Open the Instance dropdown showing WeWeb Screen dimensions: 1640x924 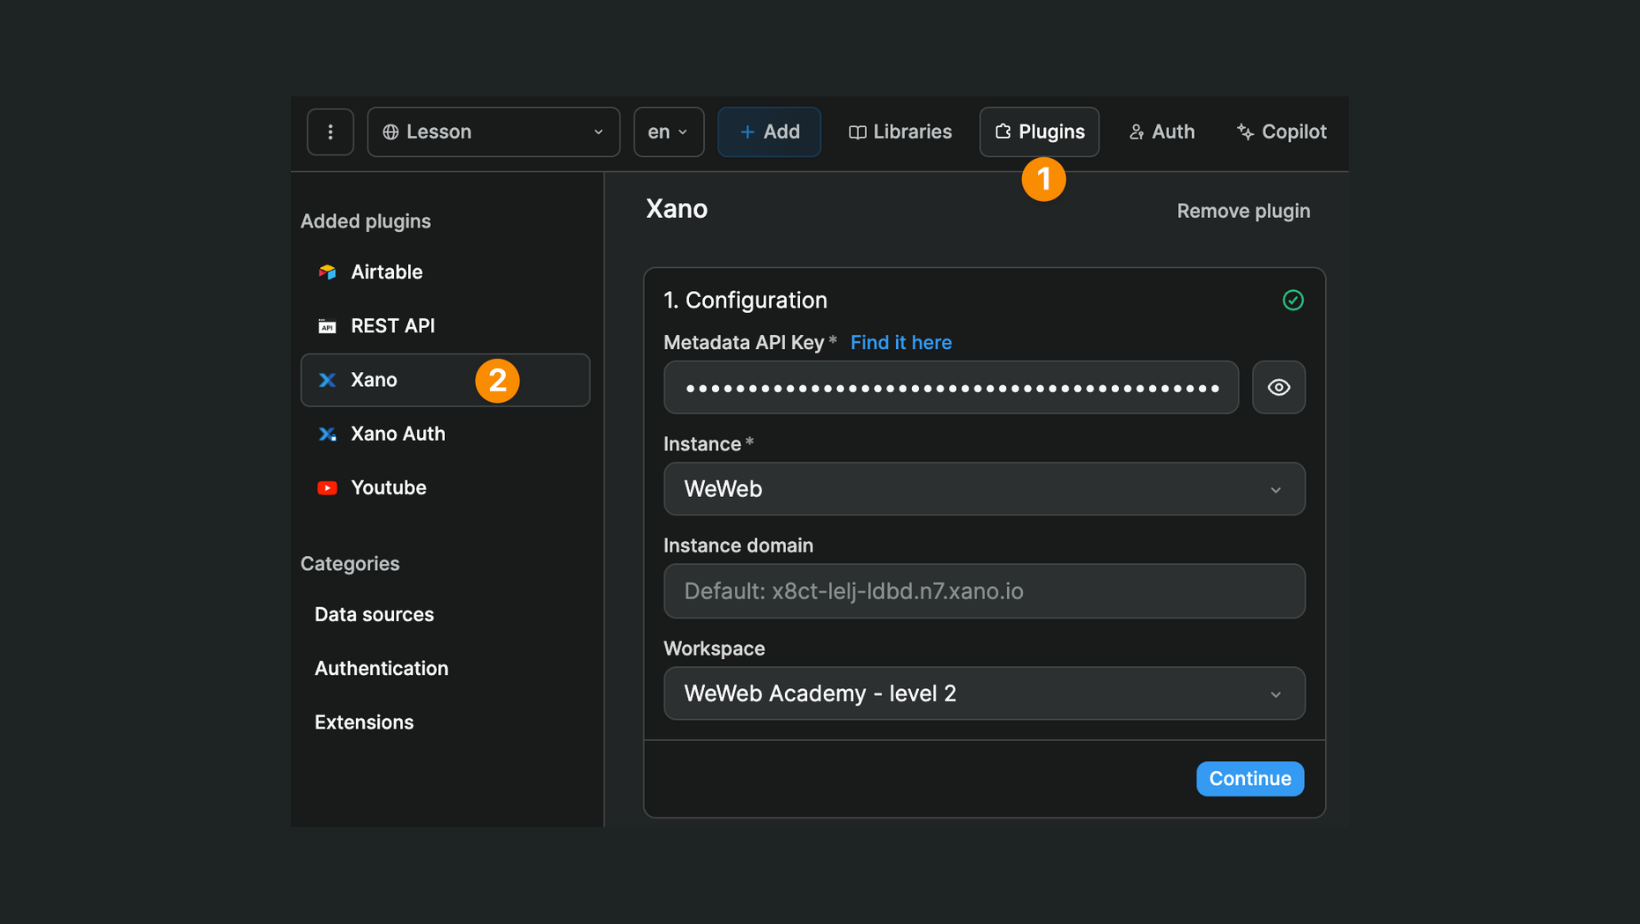[x=984, y=489]
